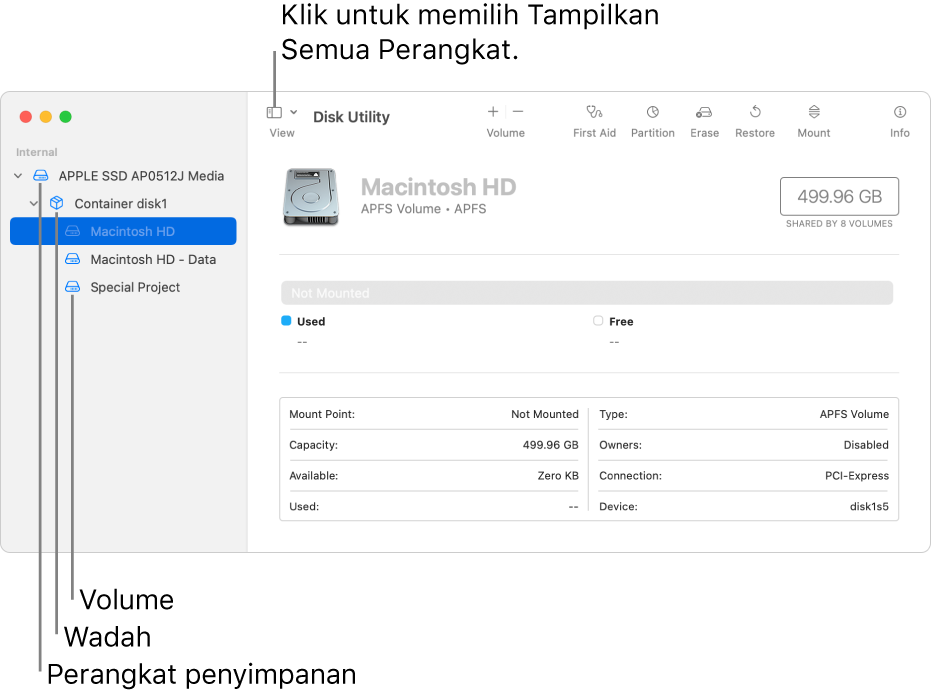Remove volume with the minus icon
Viewport: 931px width, 697px height.
518,112
